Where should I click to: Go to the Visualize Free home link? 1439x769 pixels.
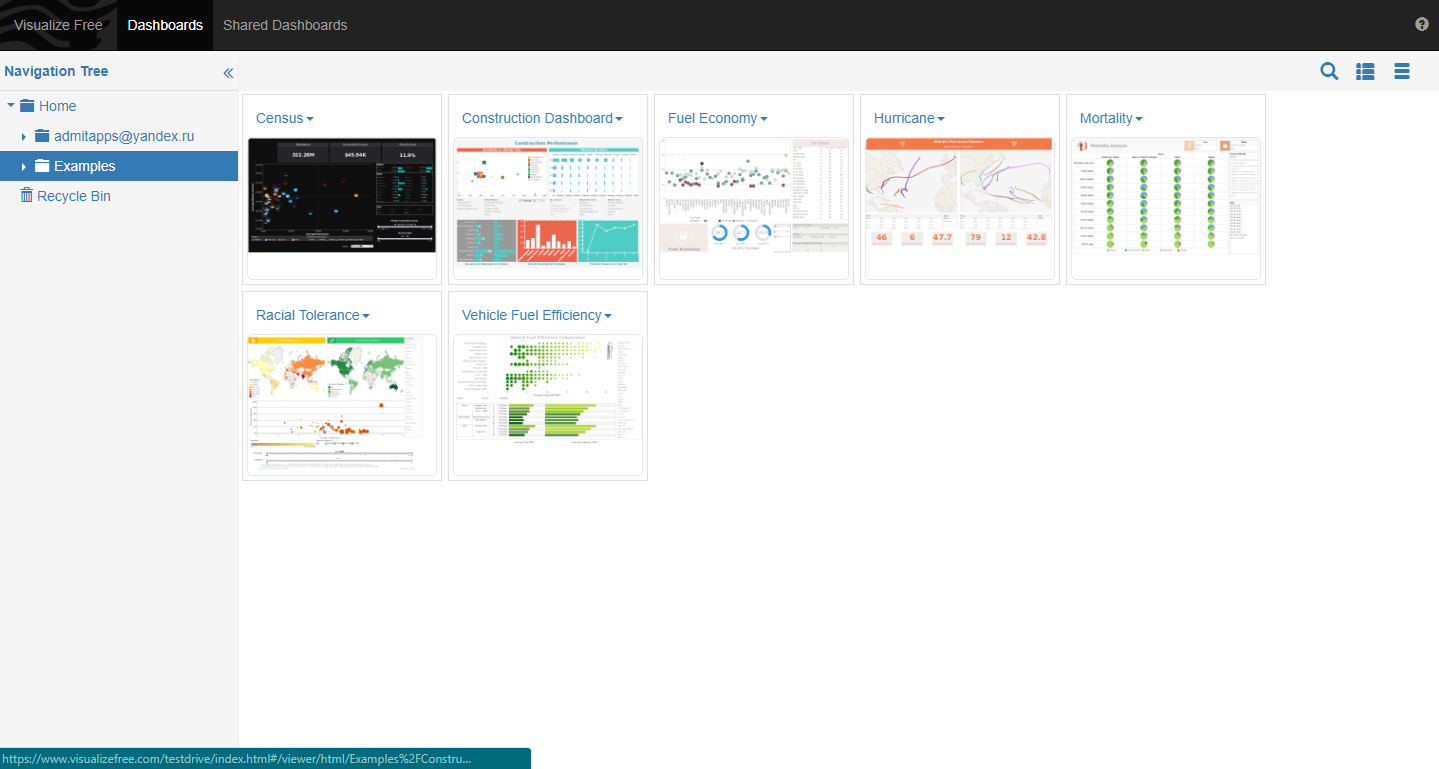point(58,25)
